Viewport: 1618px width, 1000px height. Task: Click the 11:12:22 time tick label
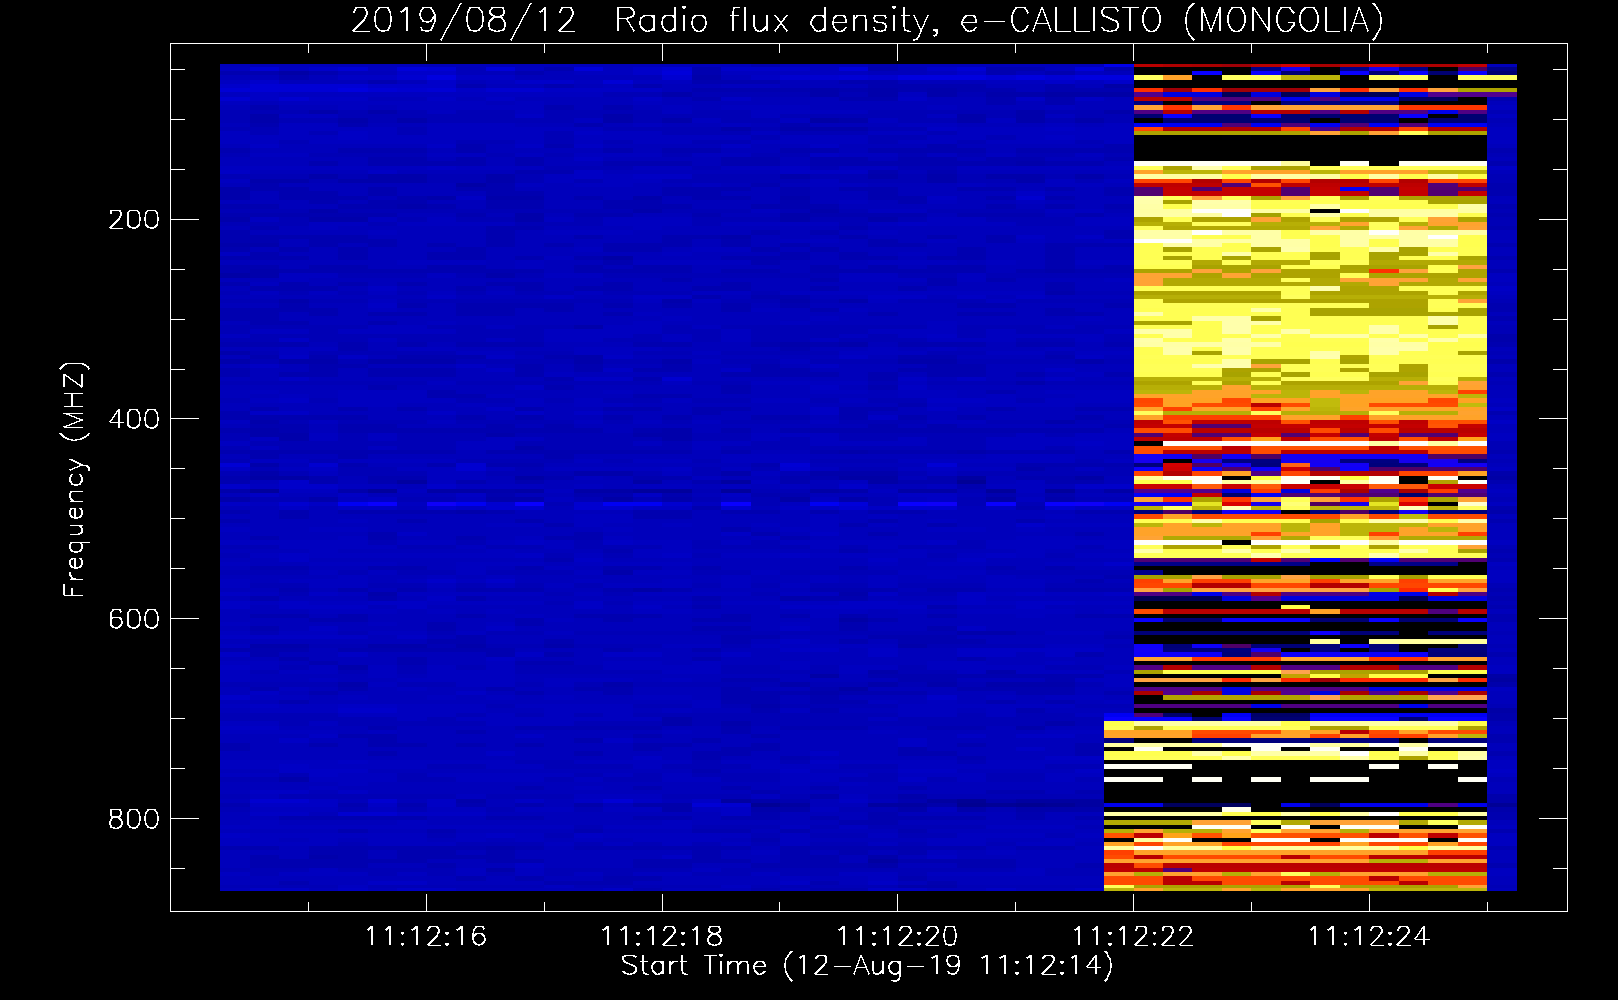click(x=1133, y=936)
